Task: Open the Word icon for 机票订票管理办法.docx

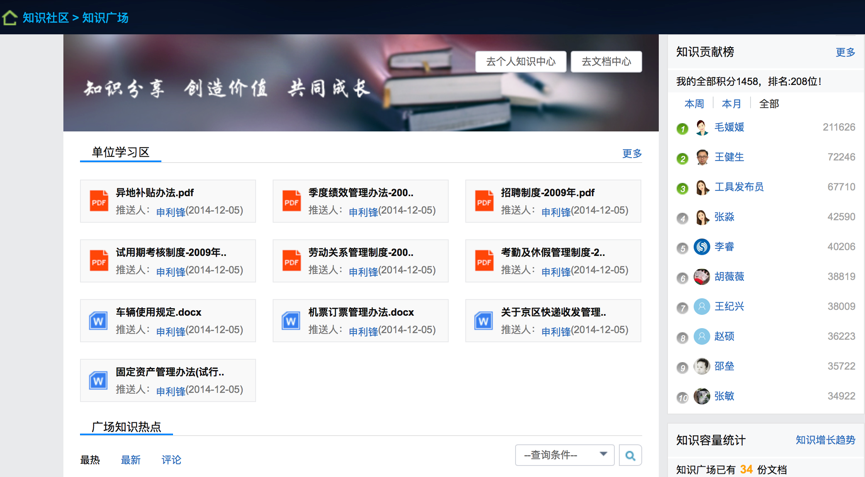Action: tap(291, 321)
